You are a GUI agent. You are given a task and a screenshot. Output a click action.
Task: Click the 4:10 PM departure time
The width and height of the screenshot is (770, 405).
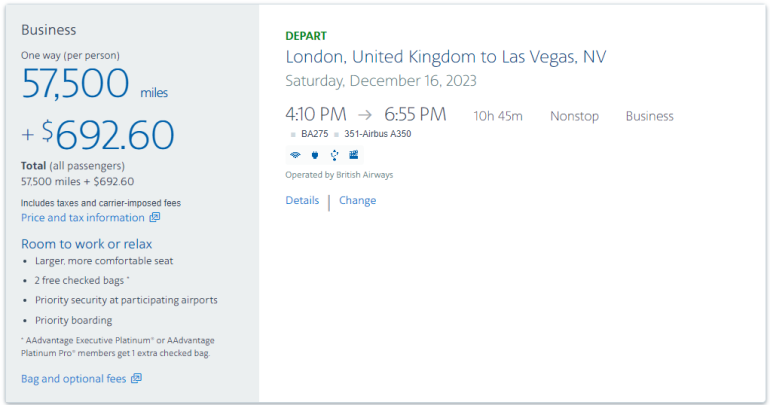(x=315, y=115)
